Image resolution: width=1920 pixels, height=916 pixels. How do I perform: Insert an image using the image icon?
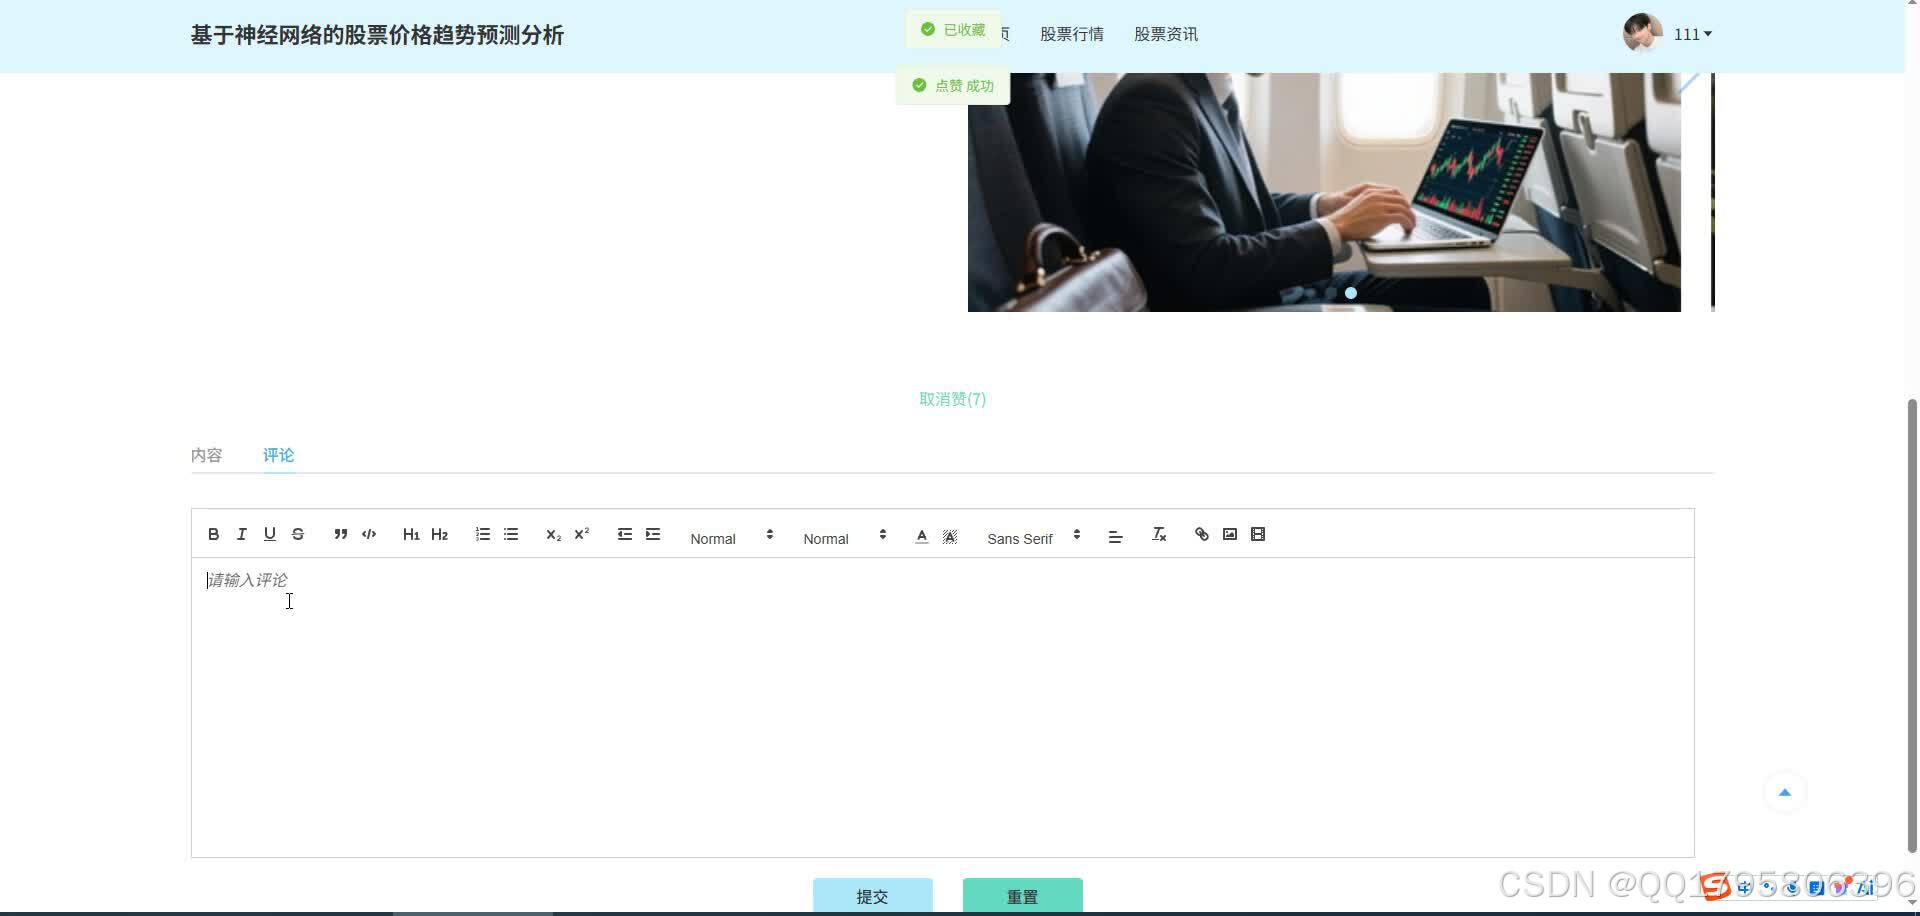pyautogui.click(x=1230, y=534)
